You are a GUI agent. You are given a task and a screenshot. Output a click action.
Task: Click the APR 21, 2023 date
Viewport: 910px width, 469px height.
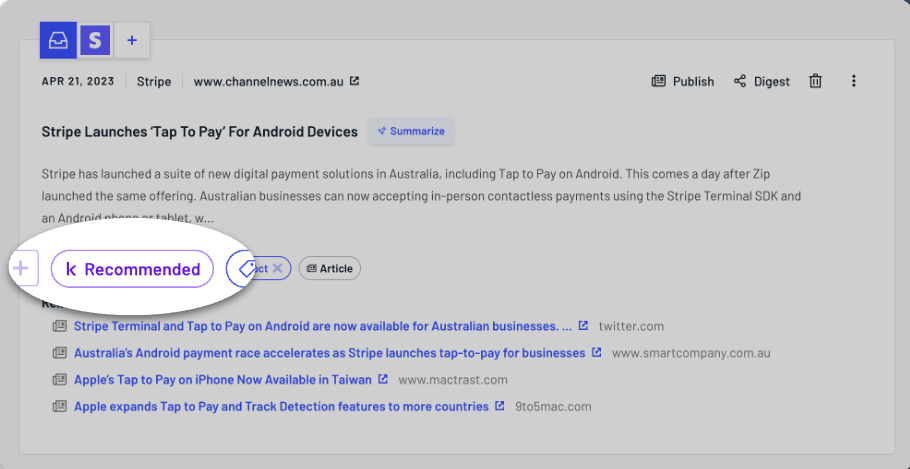(78, 81)
